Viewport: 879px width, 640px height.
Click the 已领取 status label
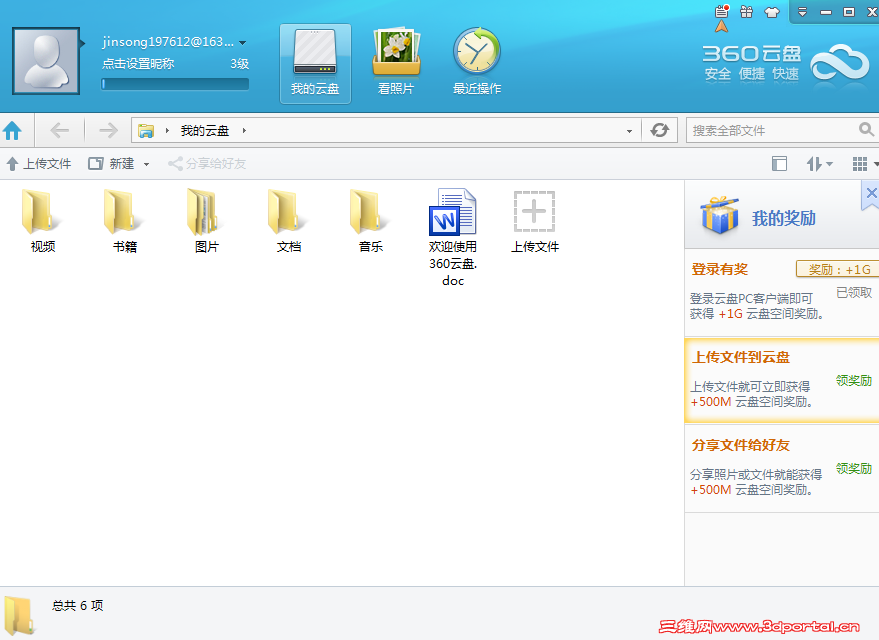point(854,293)
